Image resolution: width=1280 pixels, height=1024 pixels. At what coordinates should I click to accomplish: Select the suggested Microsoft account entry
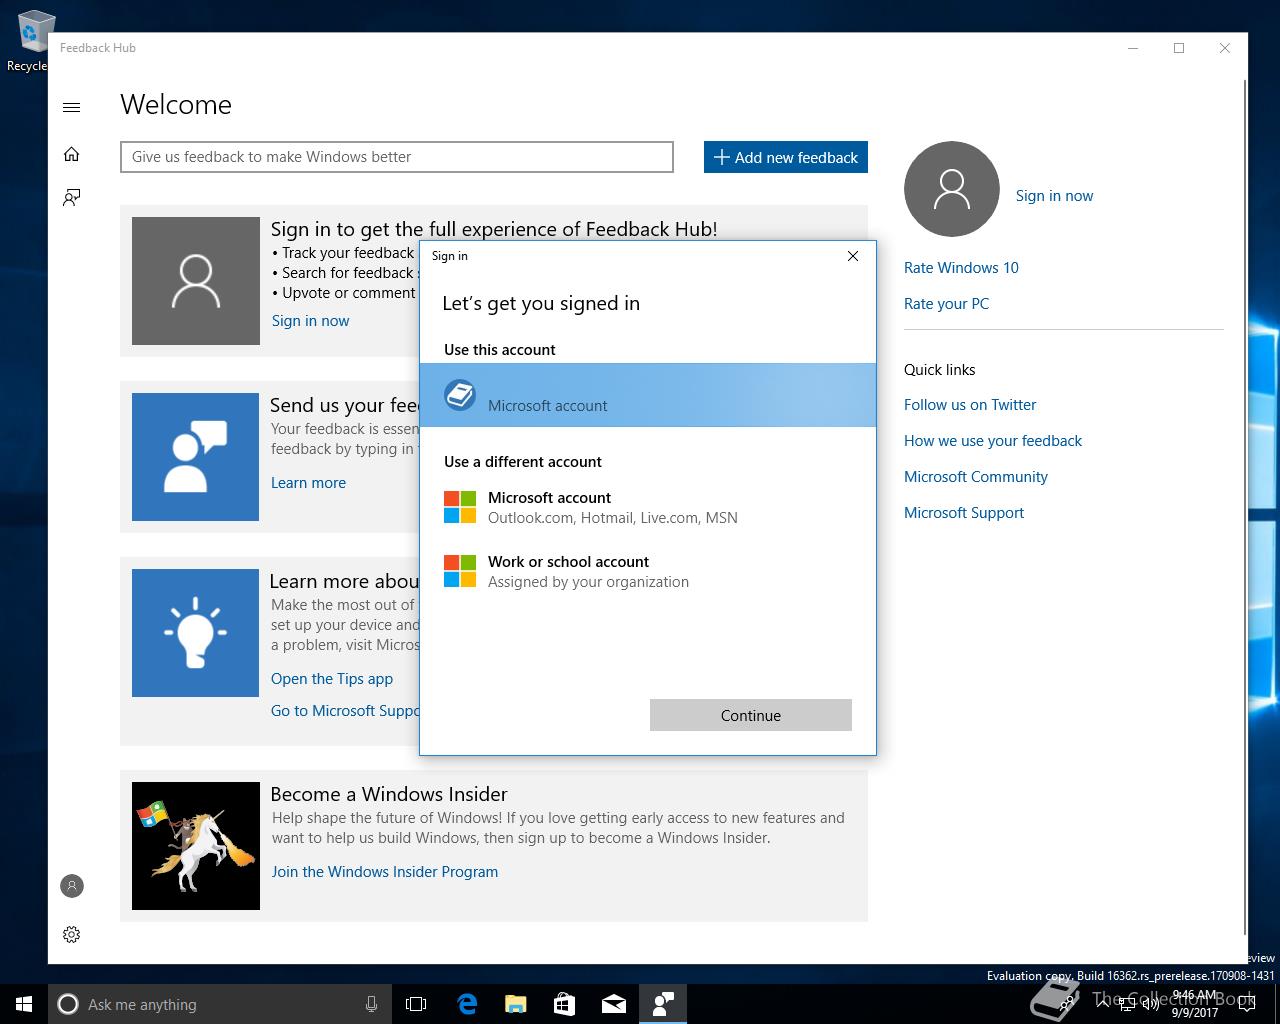coord(648,395)
